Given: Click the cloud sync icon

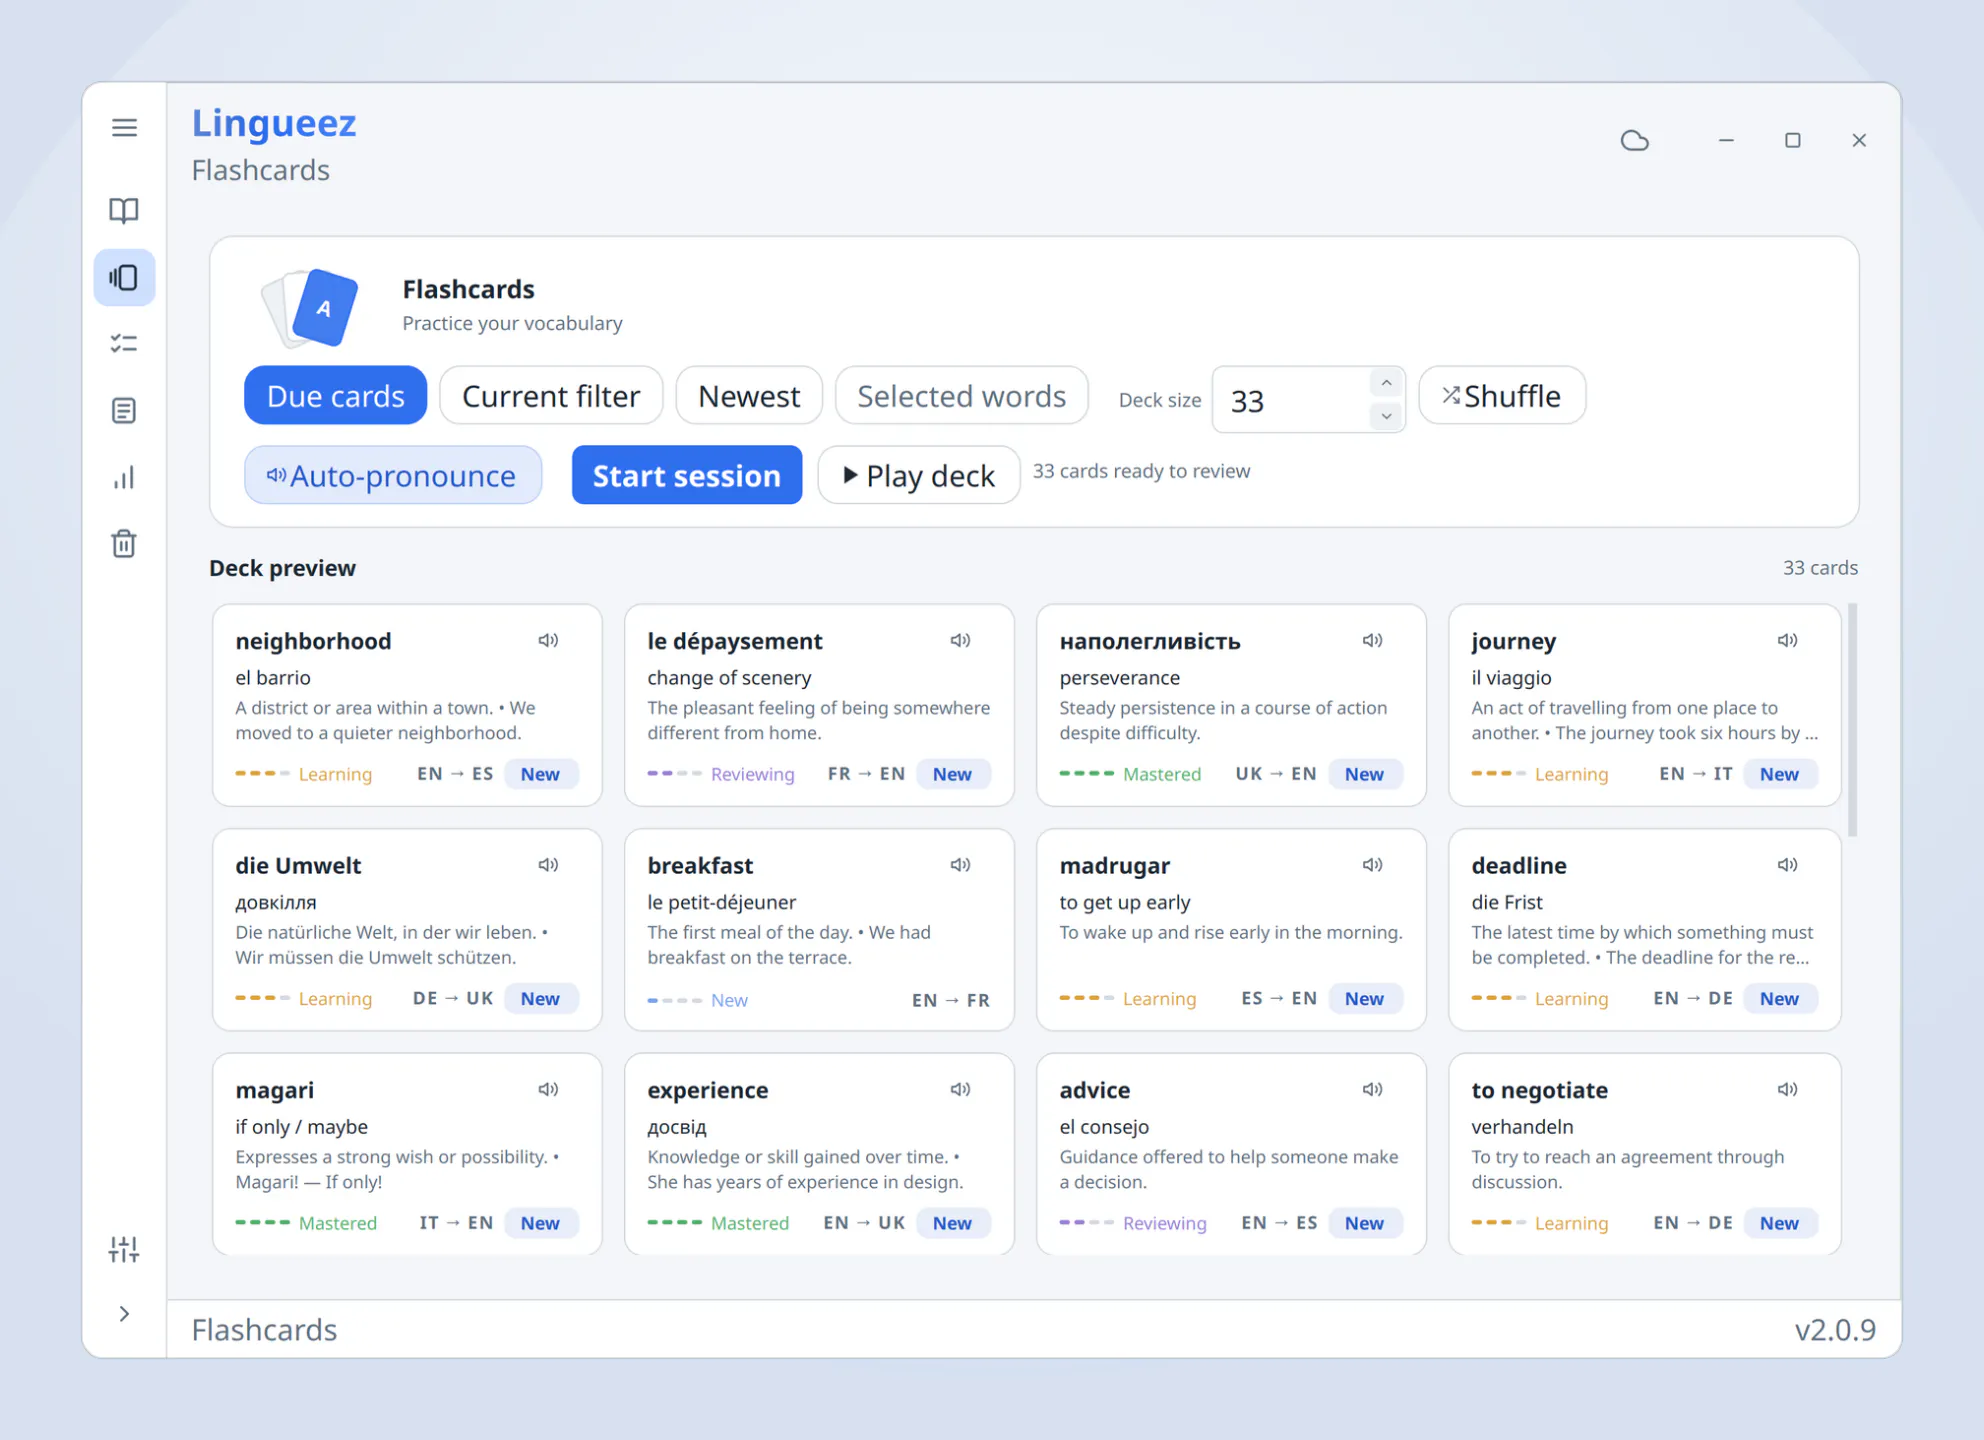Looking at the screenshot, I should [1634, 140].
